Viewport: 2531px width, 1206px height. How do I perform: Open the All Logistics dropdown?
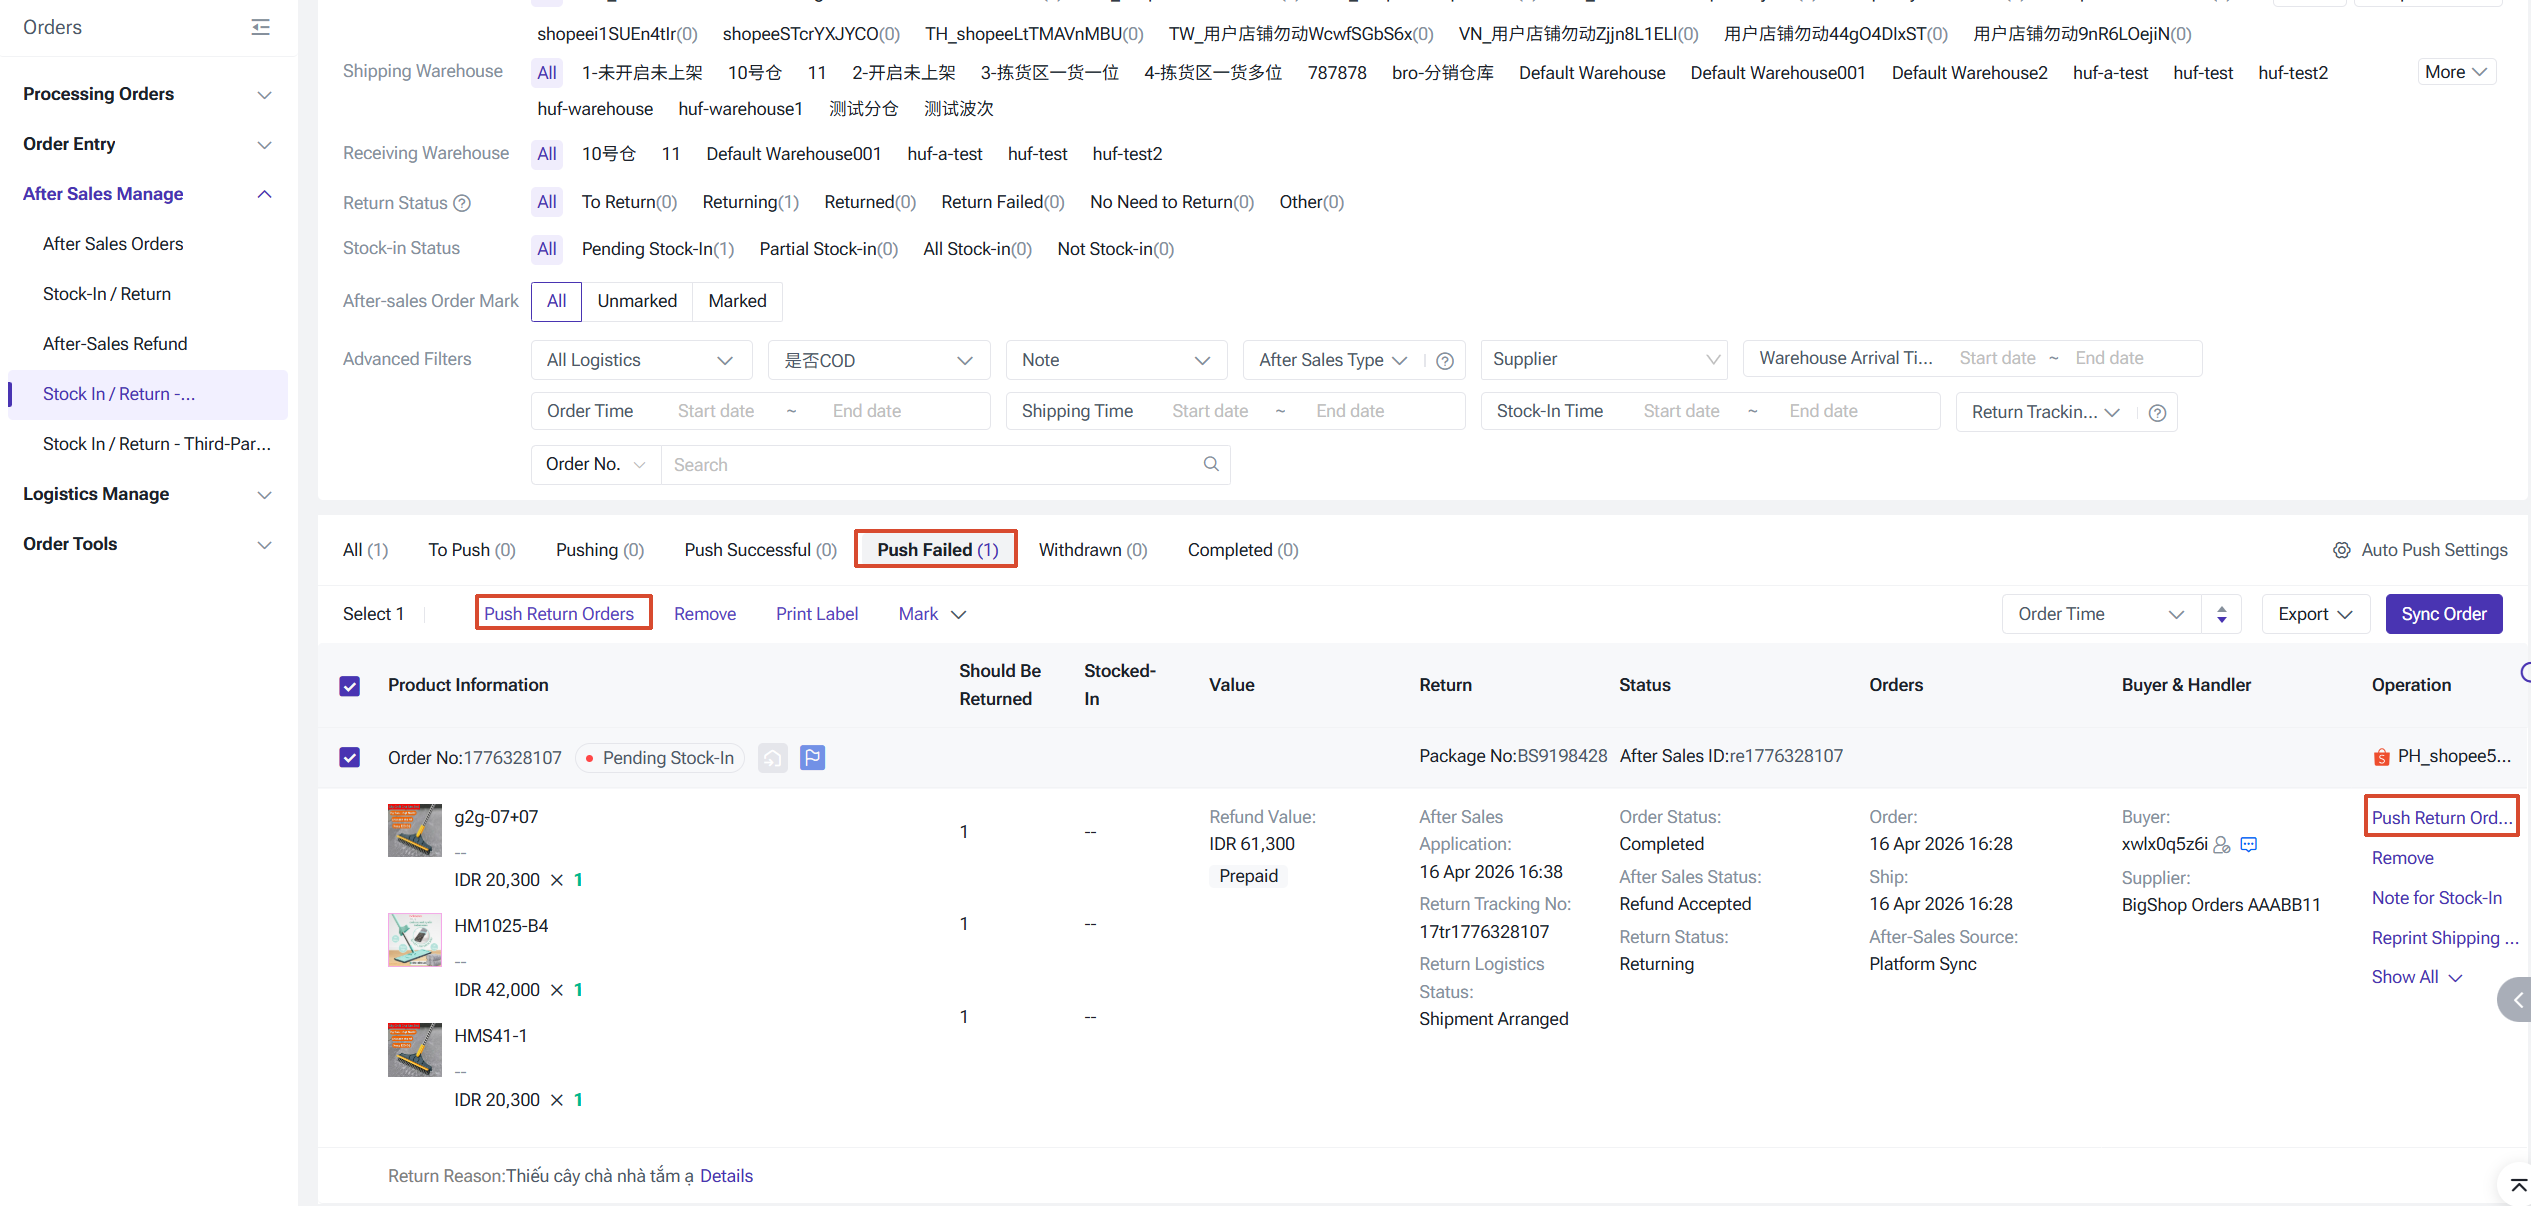point(641,360)
